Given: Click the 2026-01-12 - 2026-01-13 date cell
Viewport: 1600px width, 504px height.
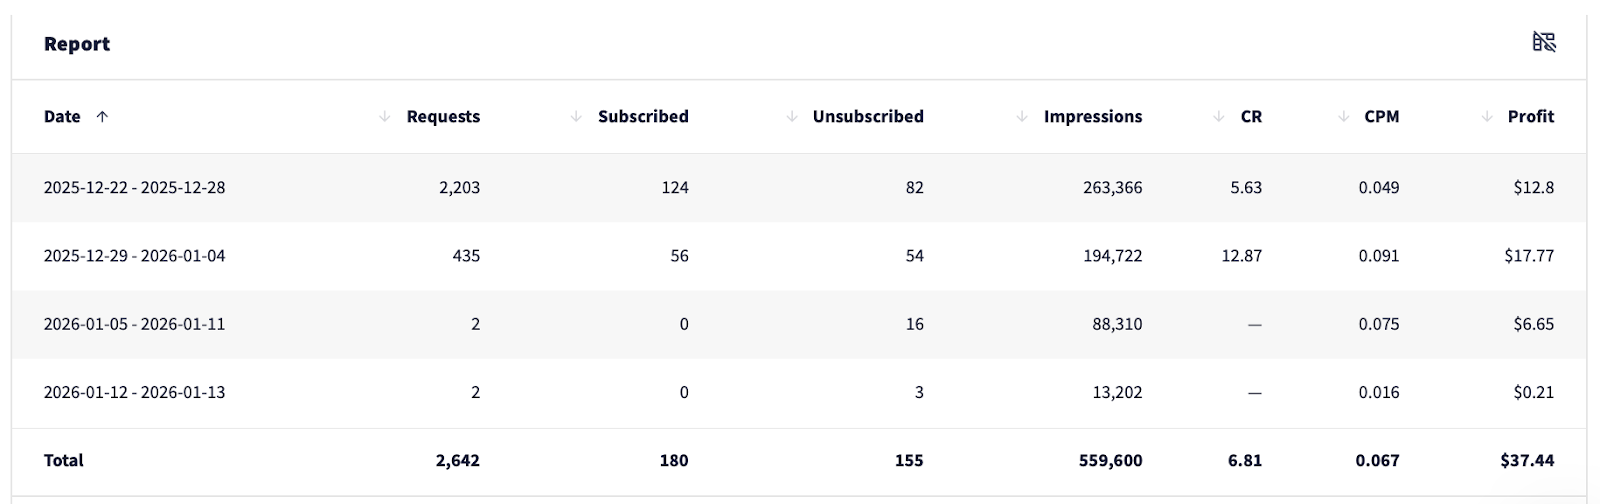Looking at the screenshot, I should click(134, 392).
